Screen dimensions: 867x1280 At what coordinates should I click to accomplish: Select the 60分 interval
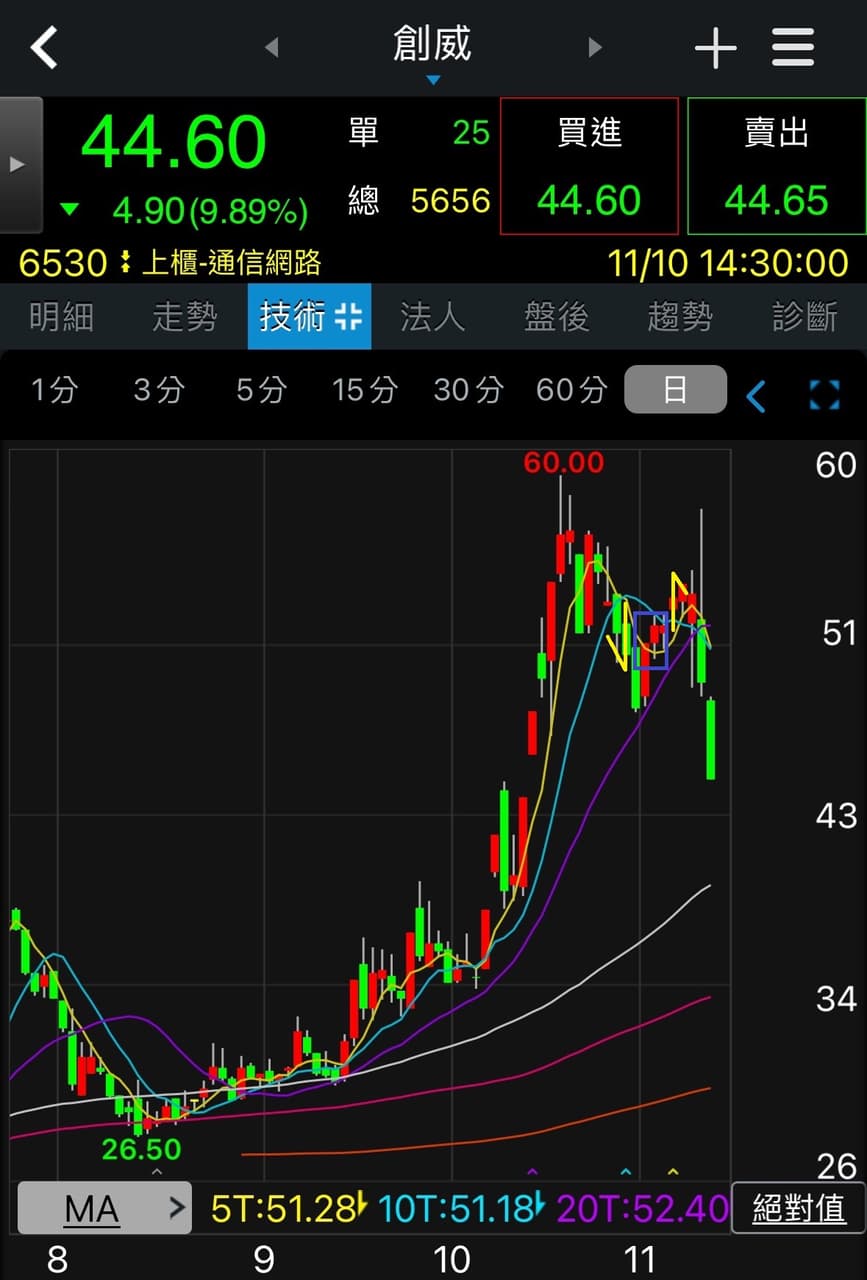tap(571, 390)
